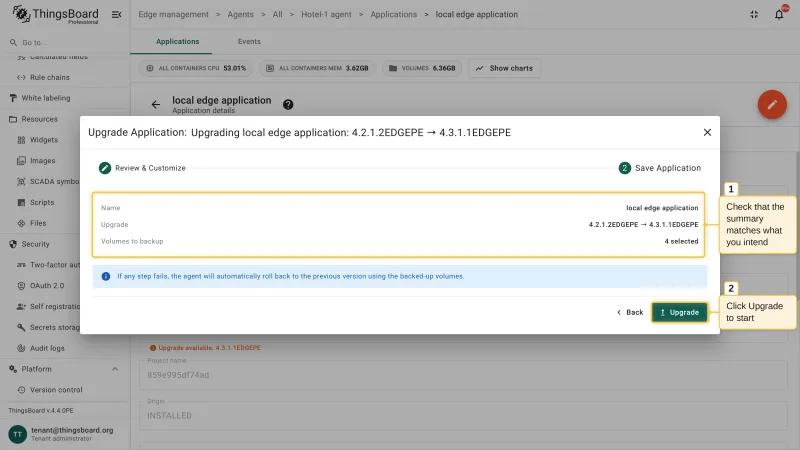
Task: Click Applications in the breadcrumb
Action: point(393,14)
